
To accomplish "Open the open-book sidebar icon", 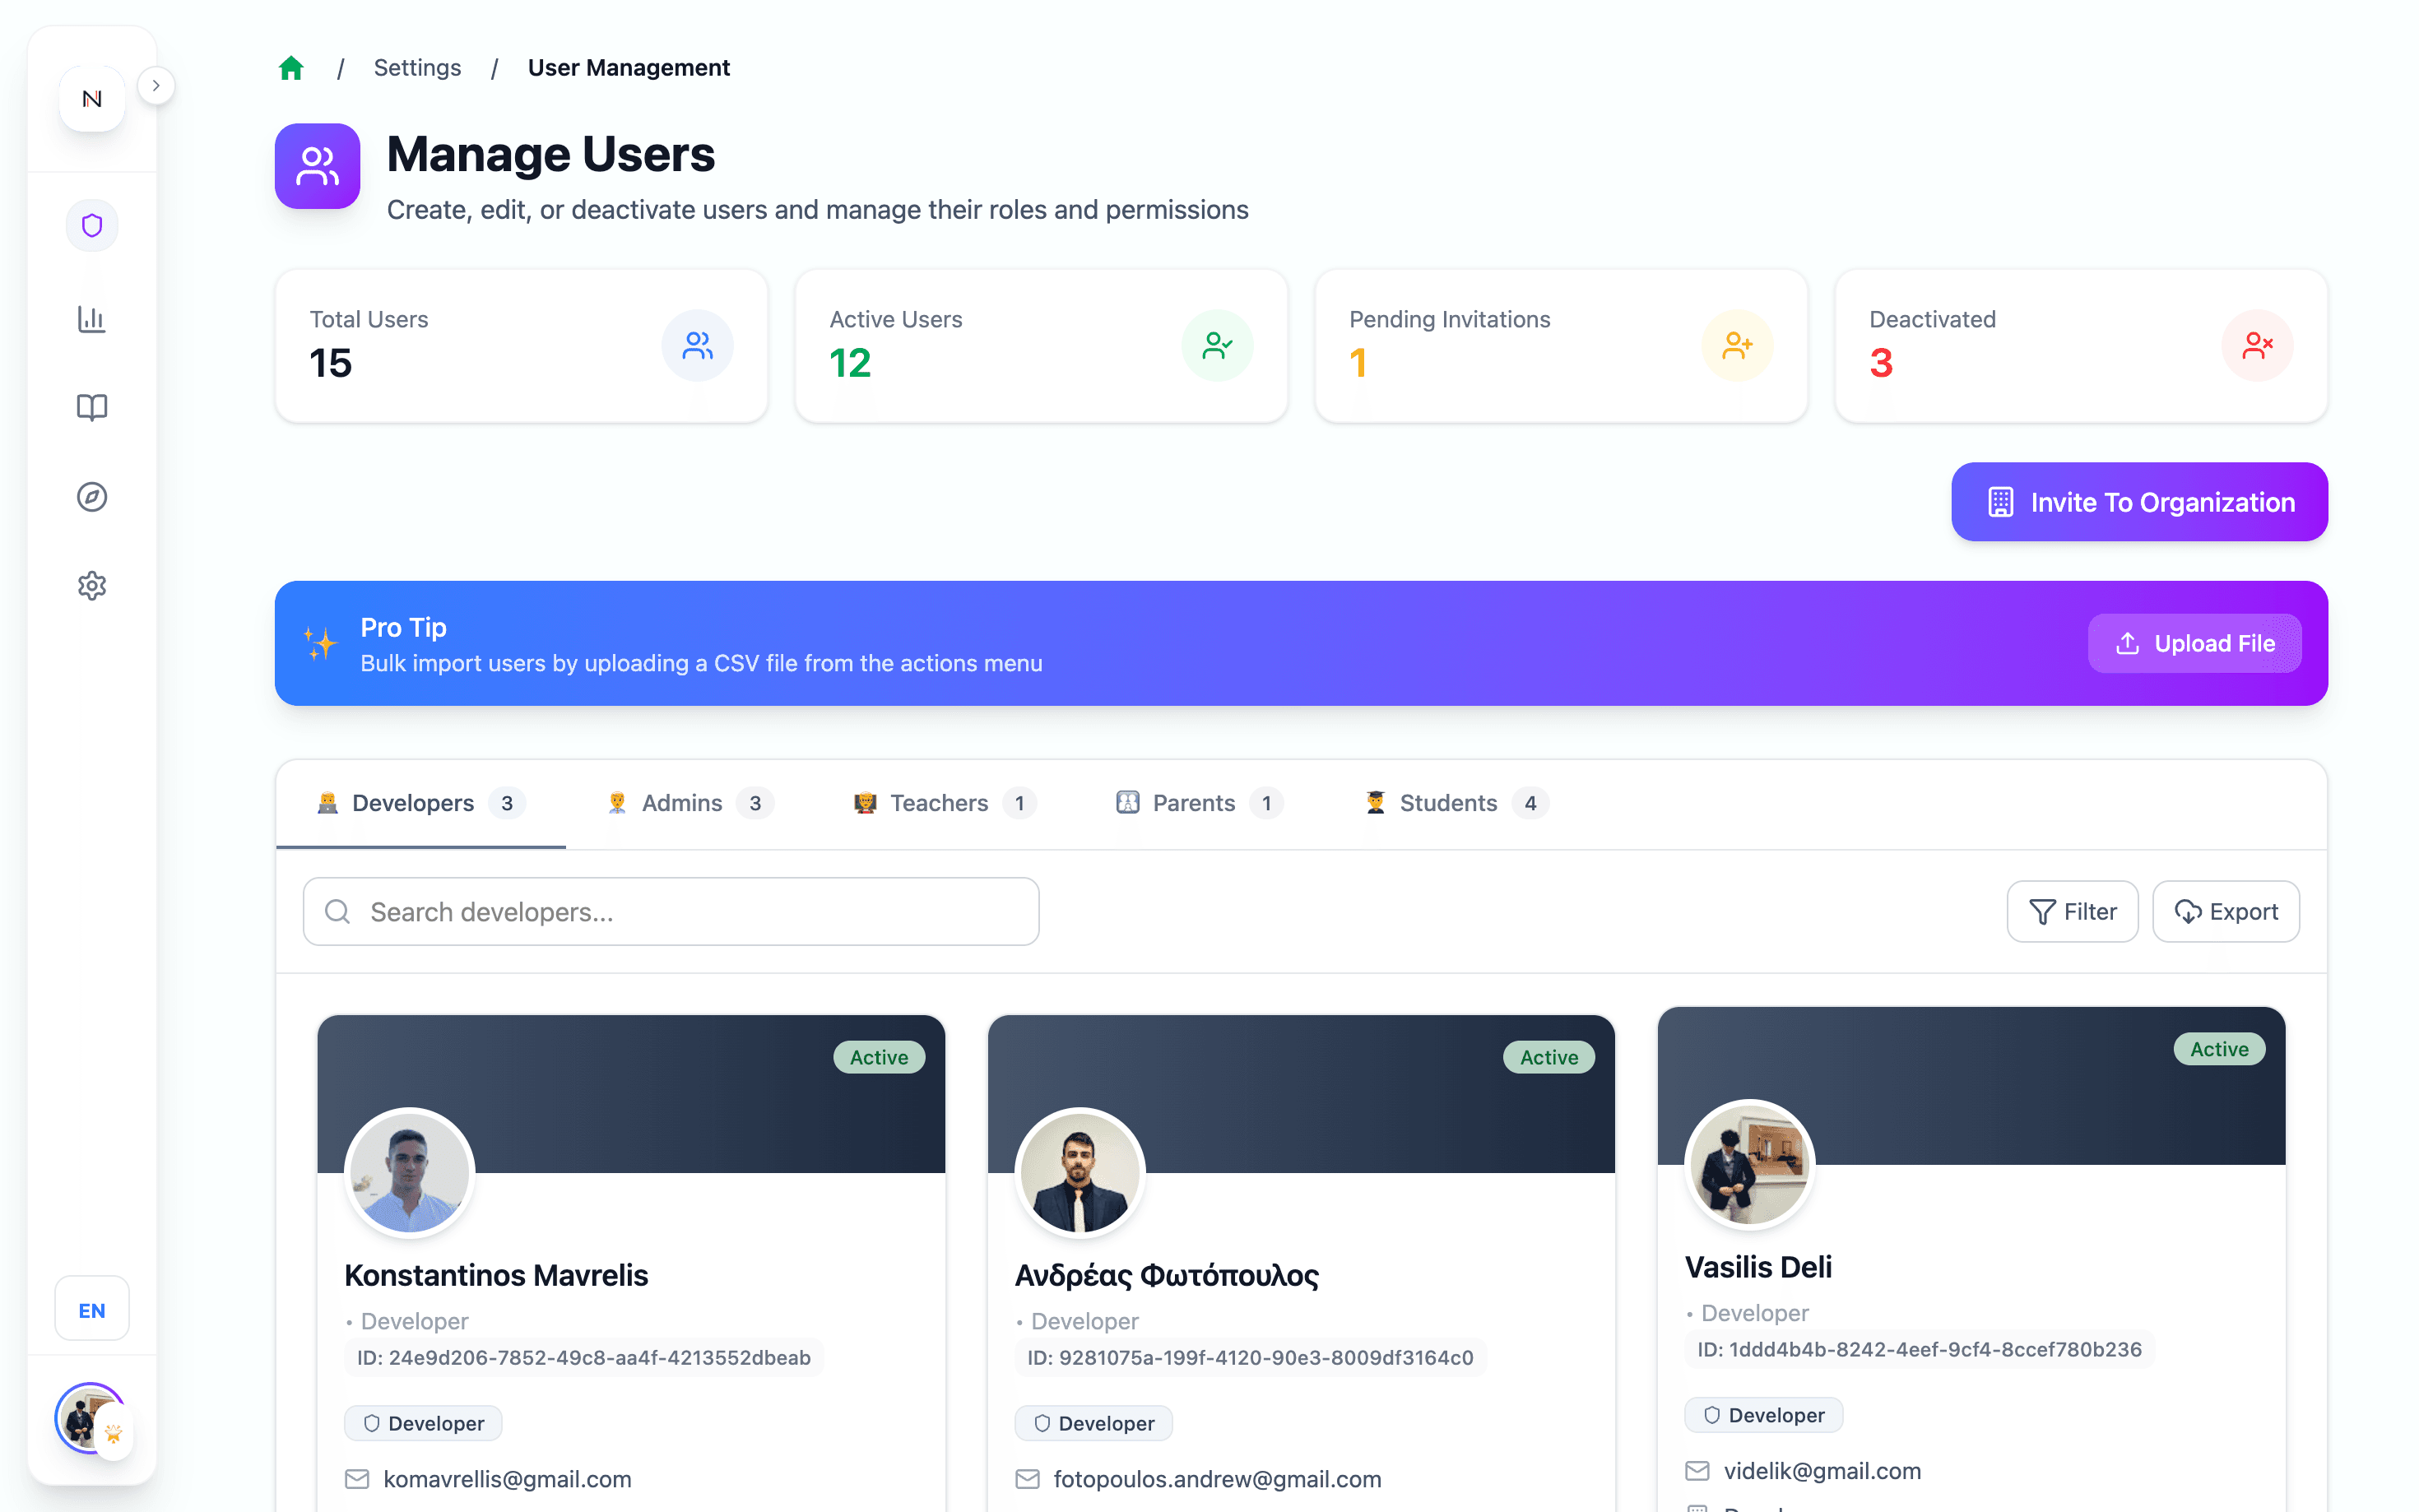I will pos(92,407).
